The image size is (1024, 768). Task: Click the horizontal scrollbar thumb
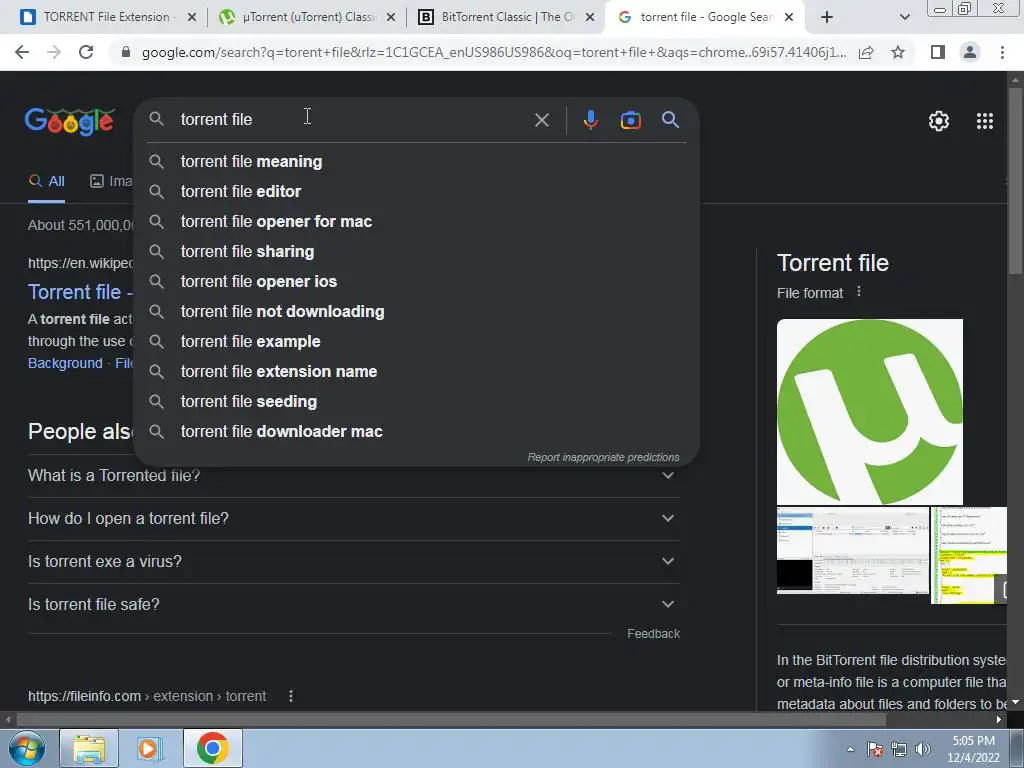coord(451,720)
